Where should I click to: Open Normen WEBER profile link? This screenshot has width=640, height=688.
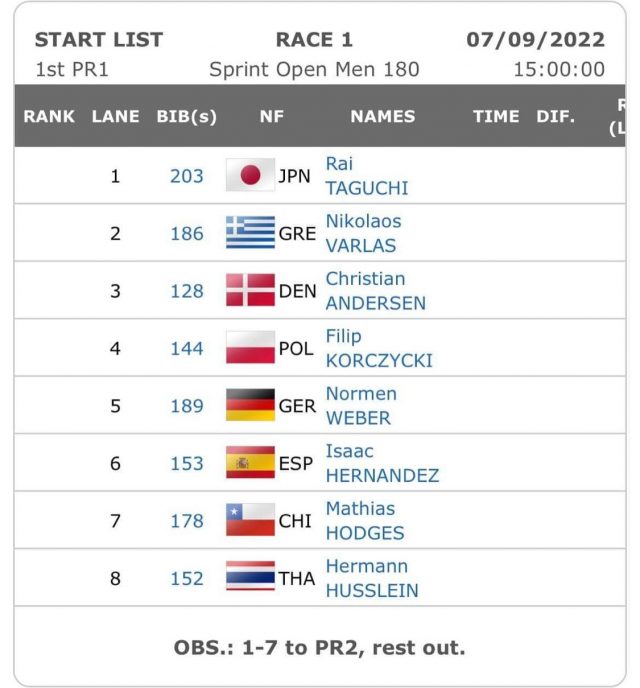tap(361, 406)
